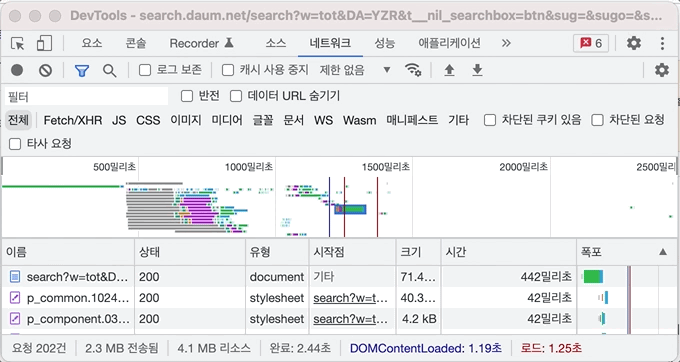Filter requests by 기타 type
Image resolution: width=680 pixels, height=362 pixels.
pyautogui.click(x=458, y=120)
